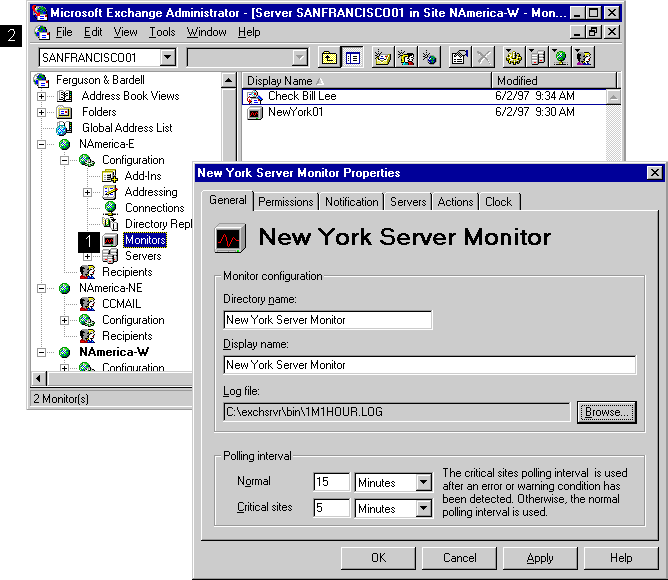668x580 pixels.
Task: Select the NAmerica-E site globe icon
Action: (x=64, y=144)
